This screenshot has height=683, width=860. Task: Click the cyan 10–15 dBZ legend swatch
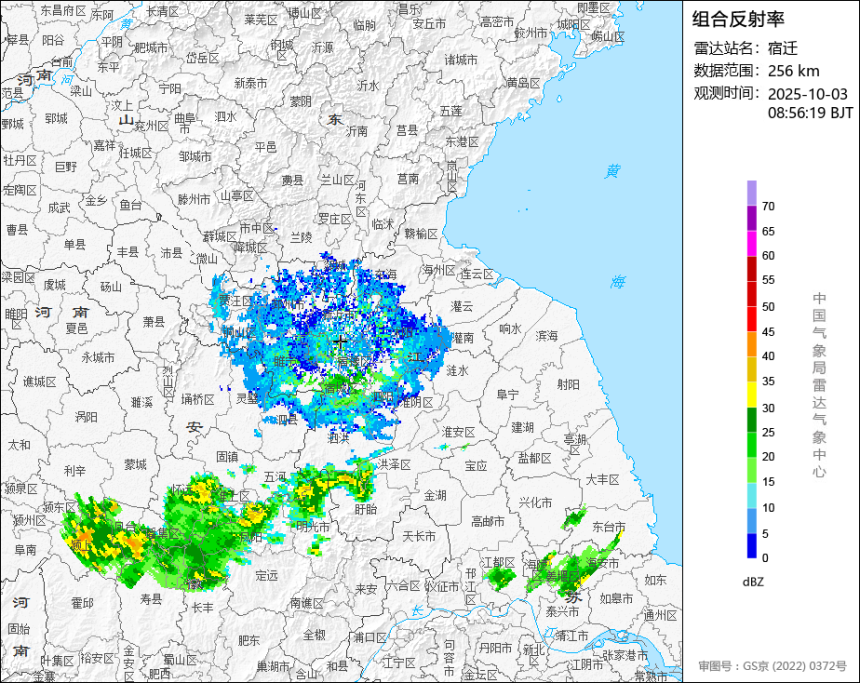pos(751,495)
